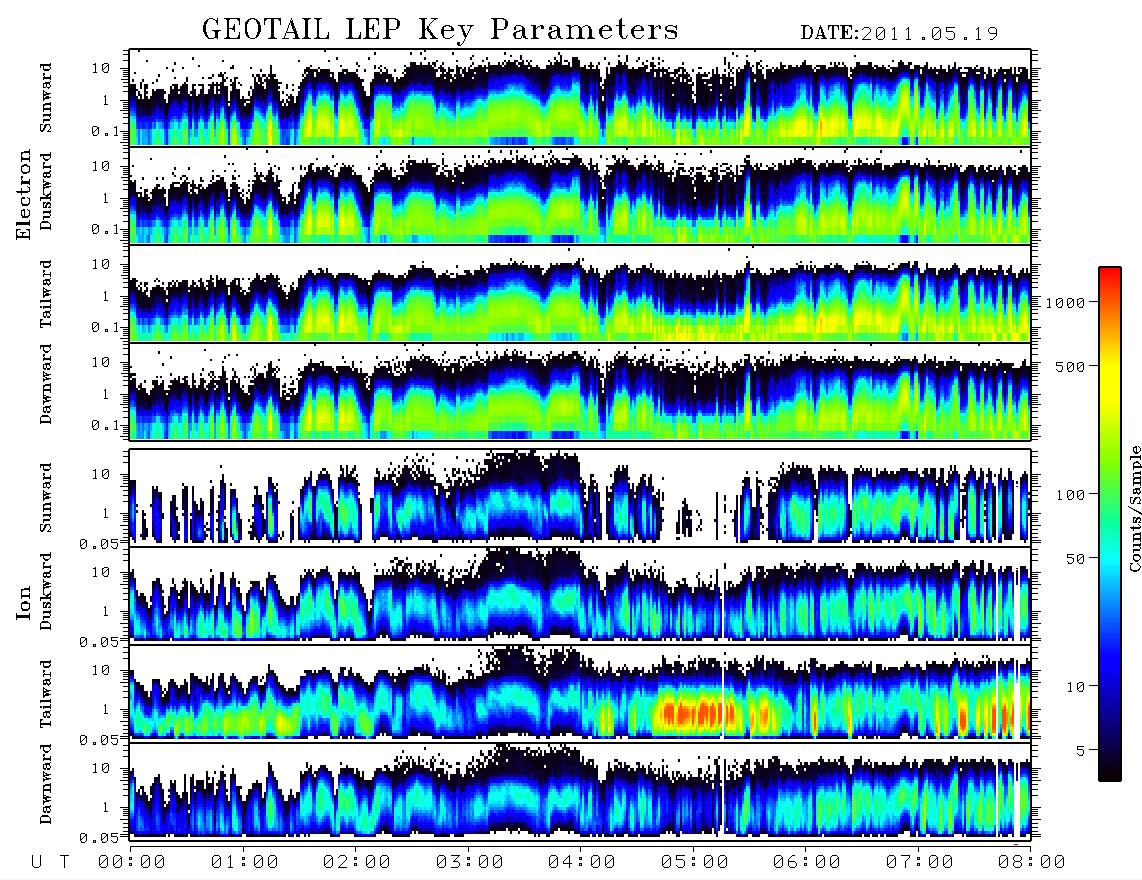
Task: Click the red intensity burst in Ion Tailward
Action: (x=696, y=711)
